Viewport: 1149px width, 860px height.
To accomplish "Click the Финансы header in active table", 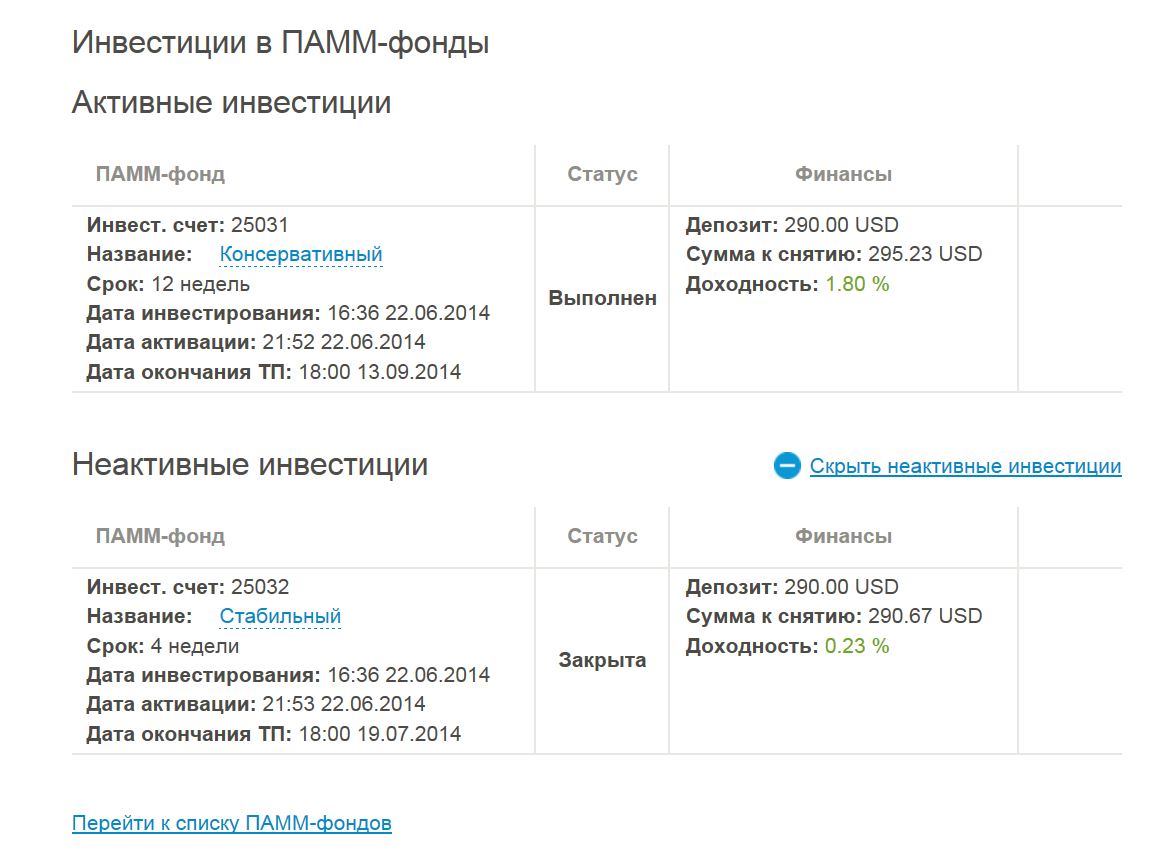I will (x=843, y=174).
